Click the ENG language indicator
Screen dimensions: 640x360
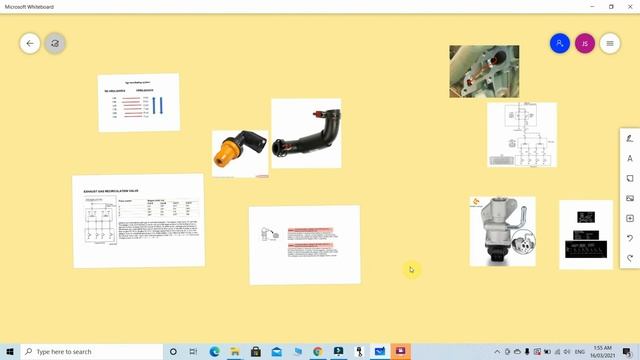coord(580,351)
